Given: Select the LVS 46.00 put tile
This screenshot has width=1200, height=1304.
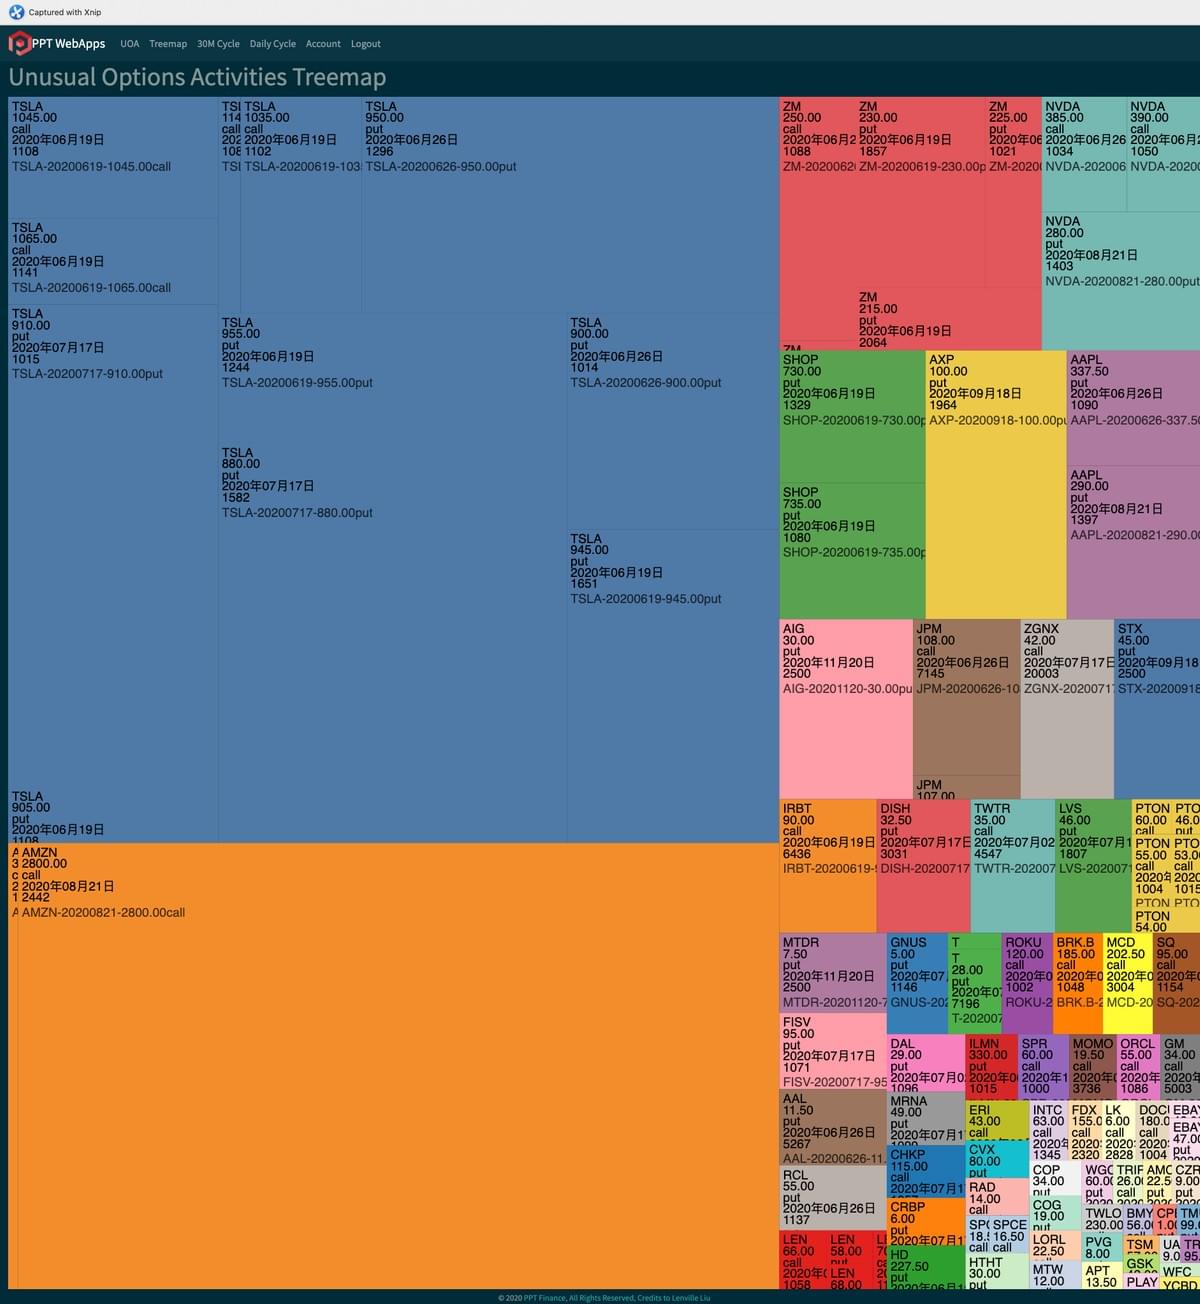Looking at the screenshot, I should point(1093,866).
